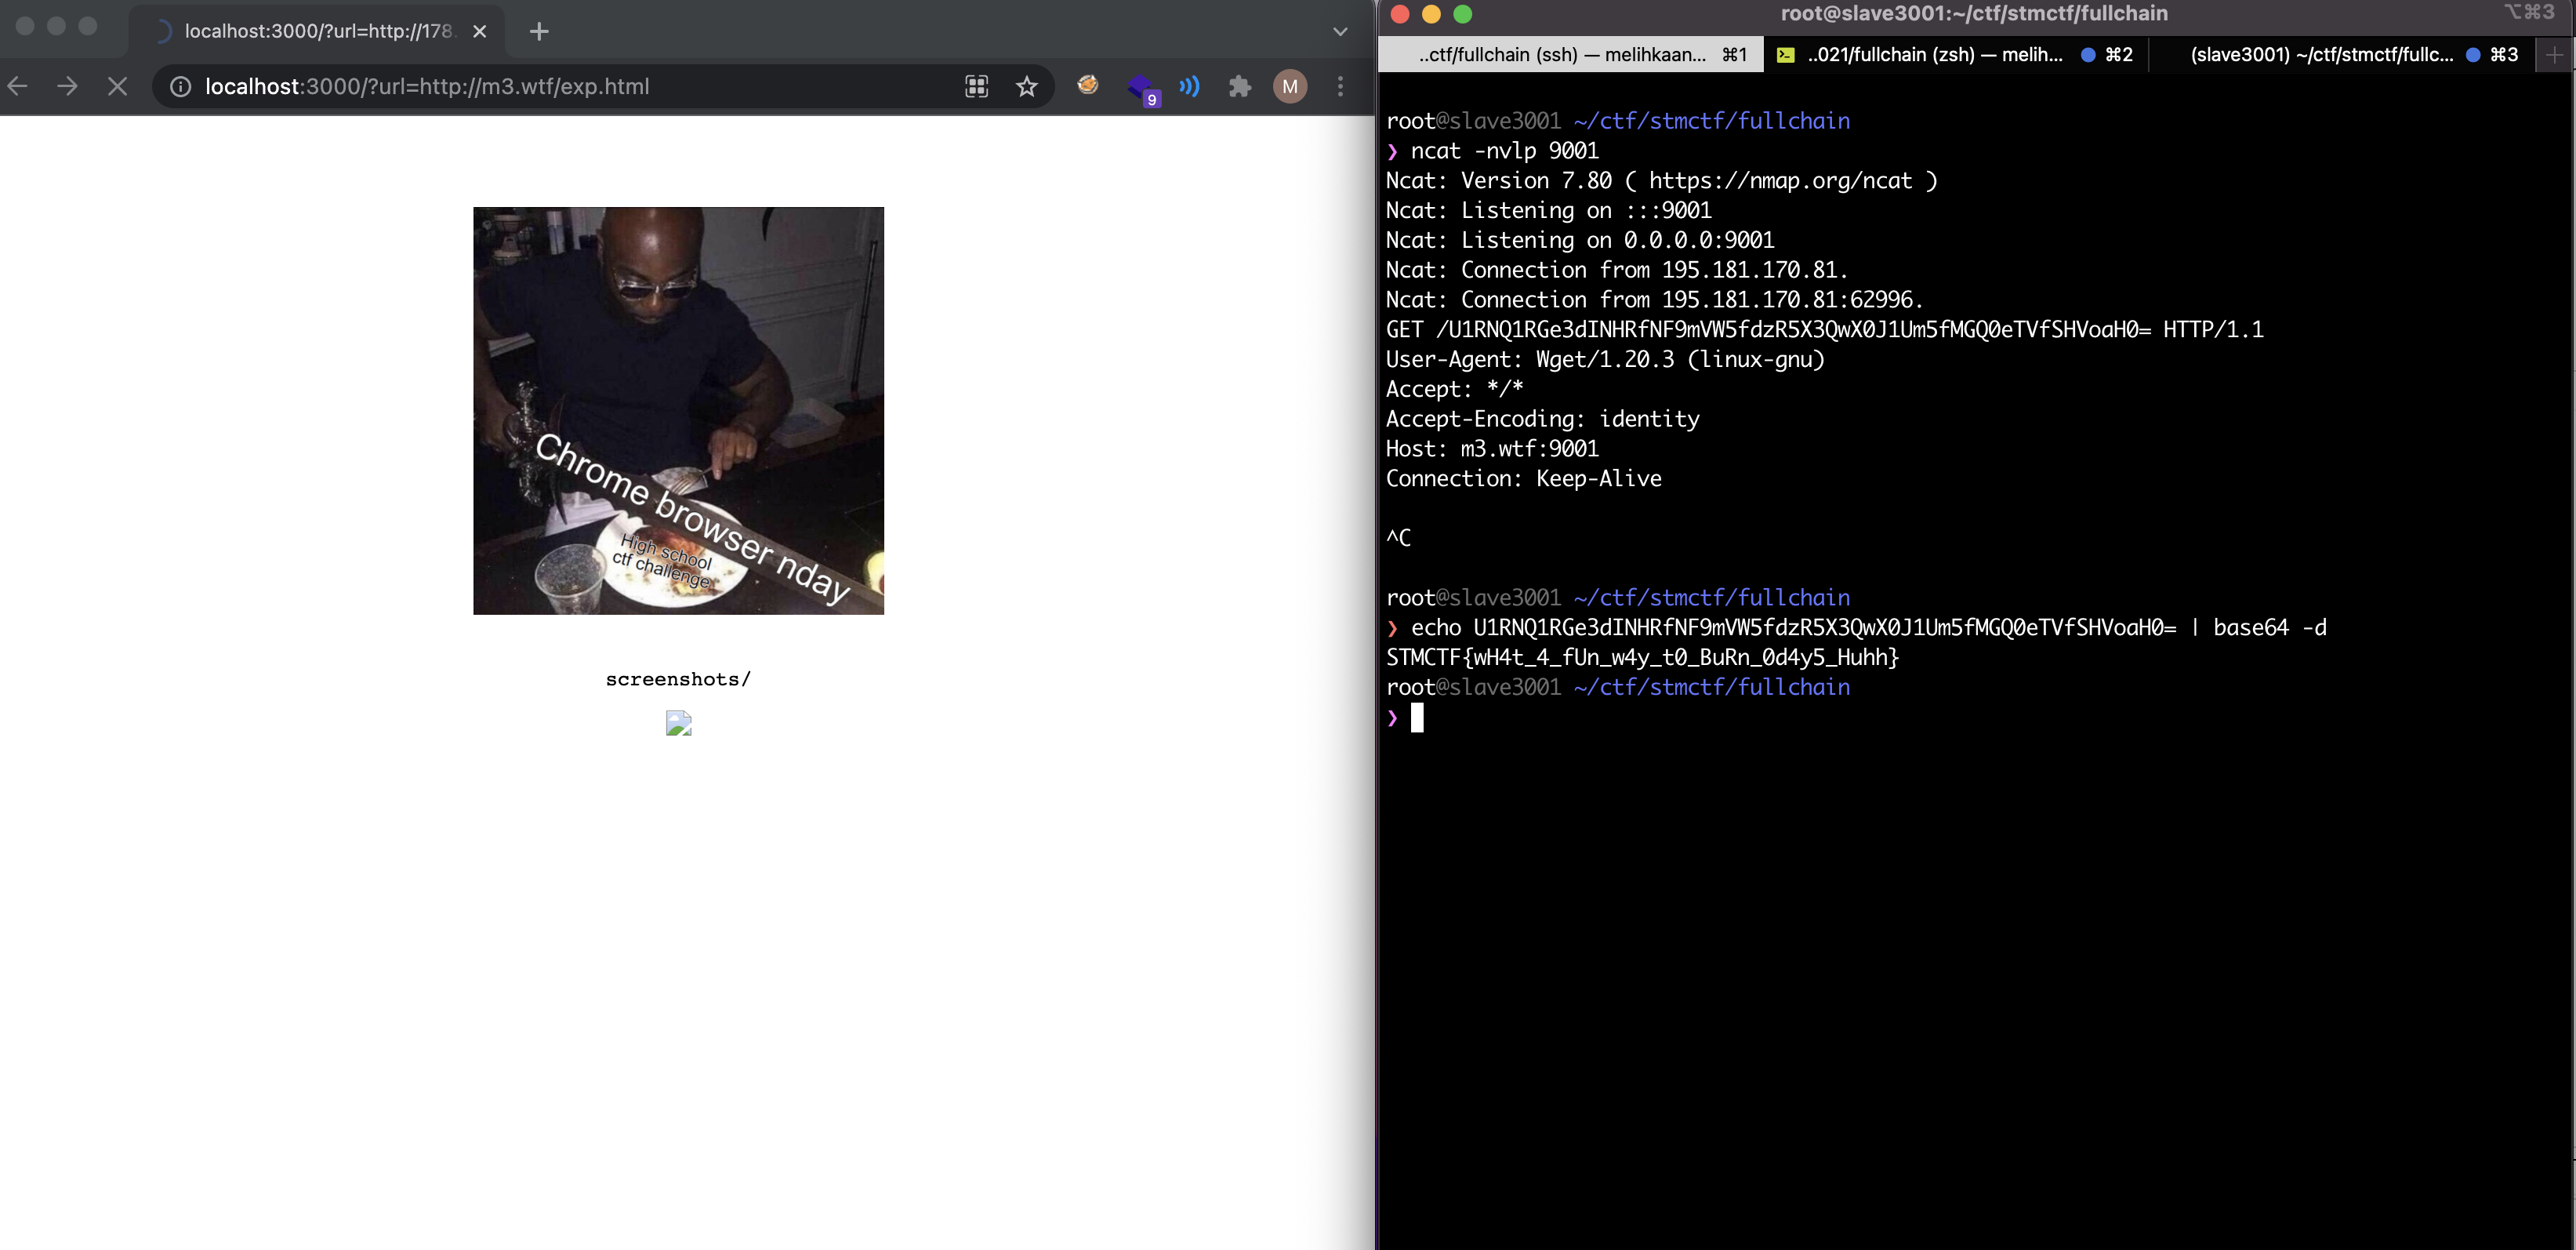
Task: Switch to terminal tab (slave3001) ⌘3
Action: pyautogui.click(x=2342, y=55)
